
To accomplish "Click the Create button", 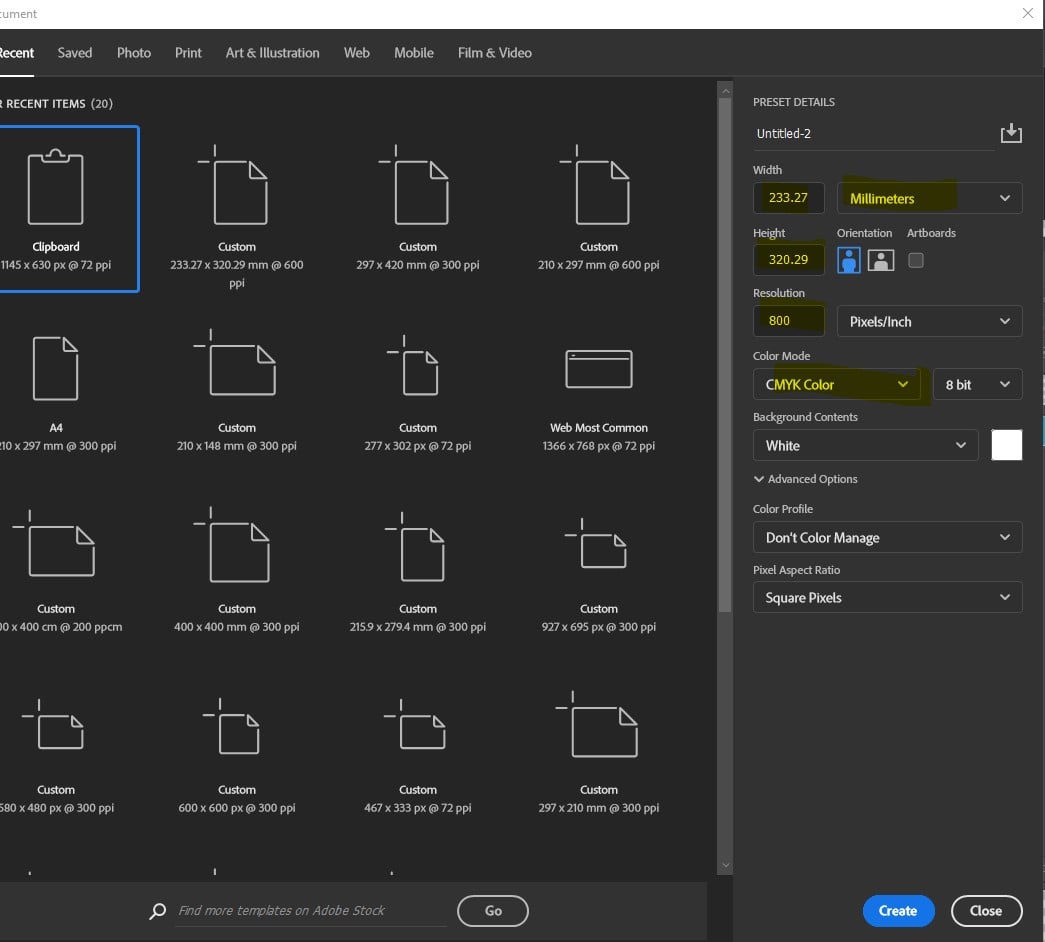I will [897, 910].
